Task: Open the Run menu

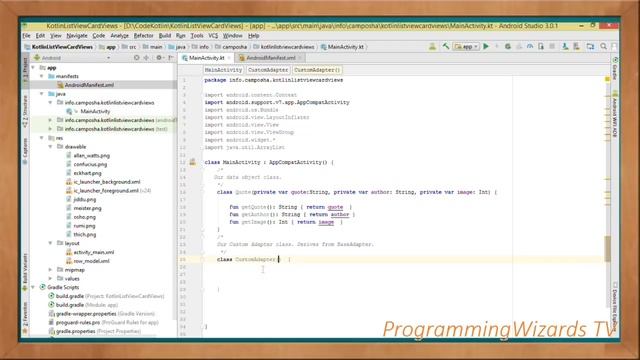Action: [180, 36]
